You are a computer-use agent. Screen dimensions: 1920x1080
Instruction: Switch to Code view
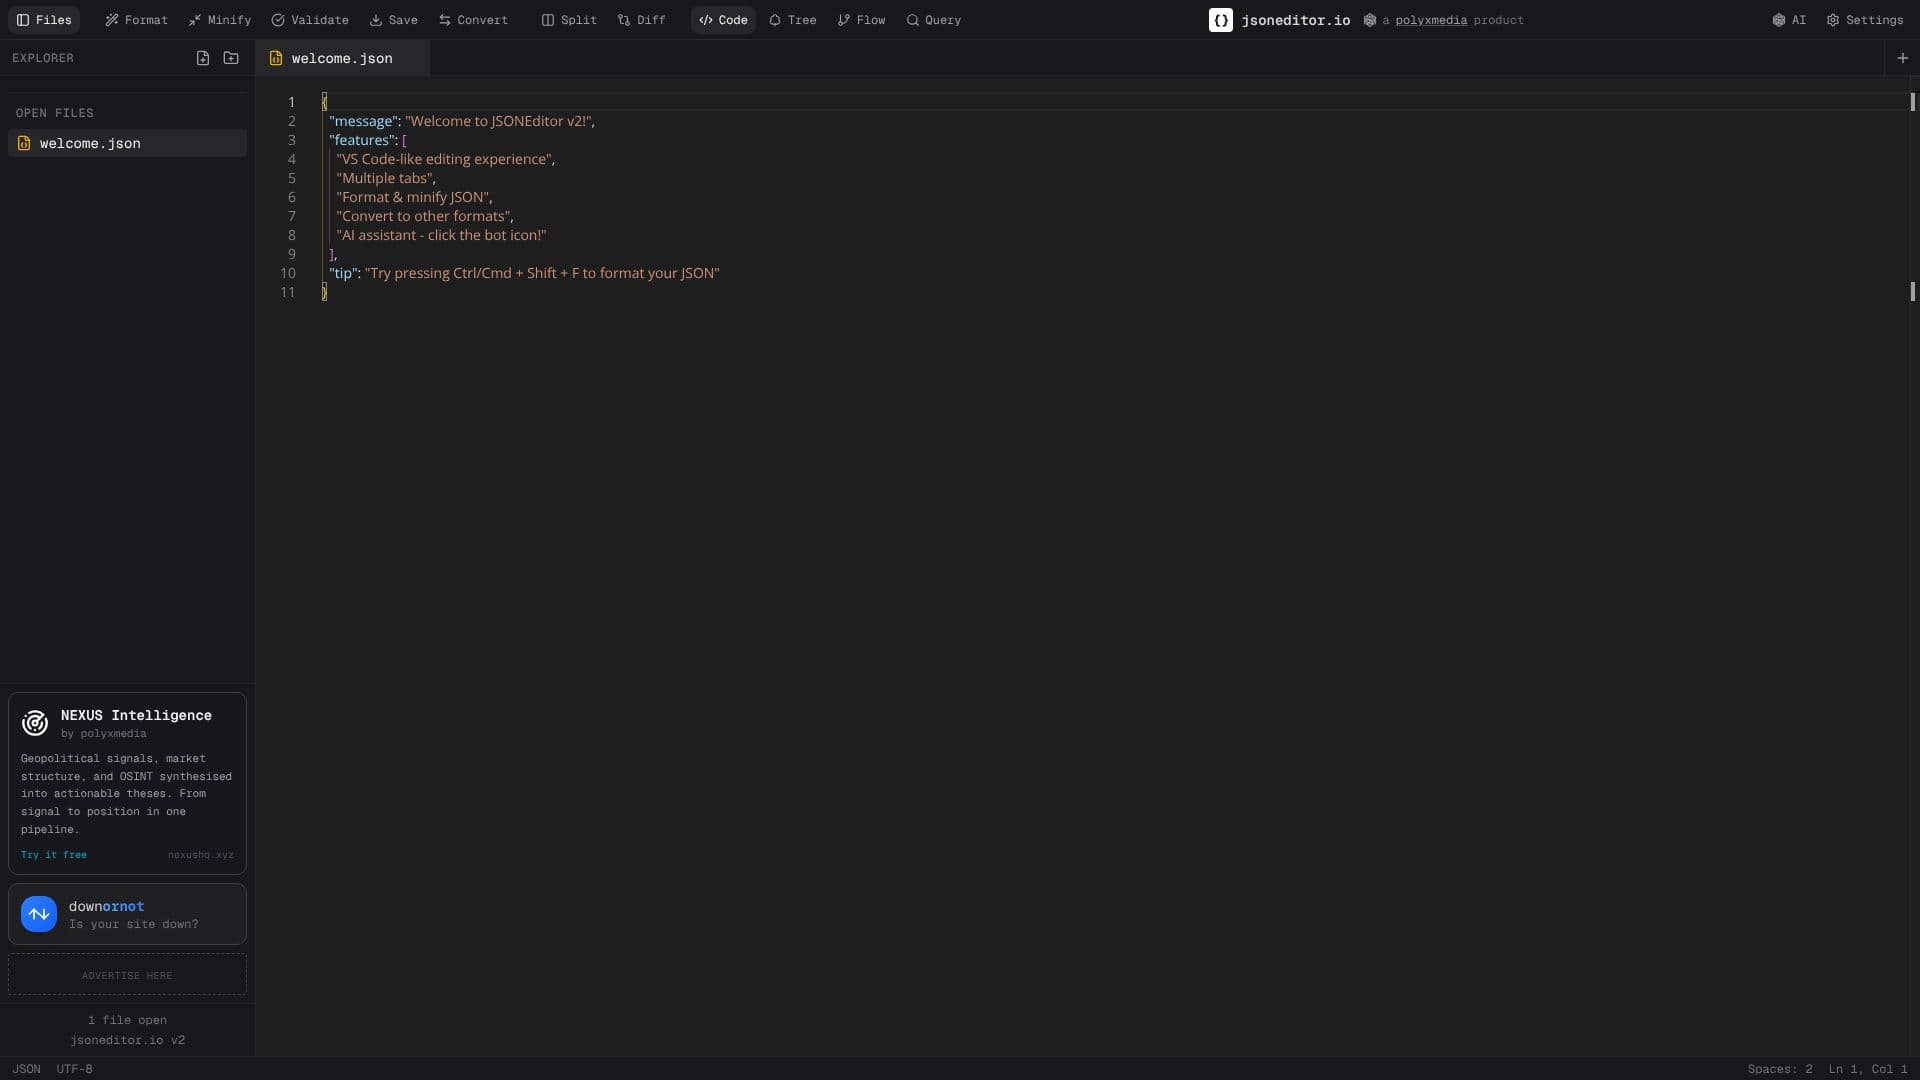pos(723,20)
